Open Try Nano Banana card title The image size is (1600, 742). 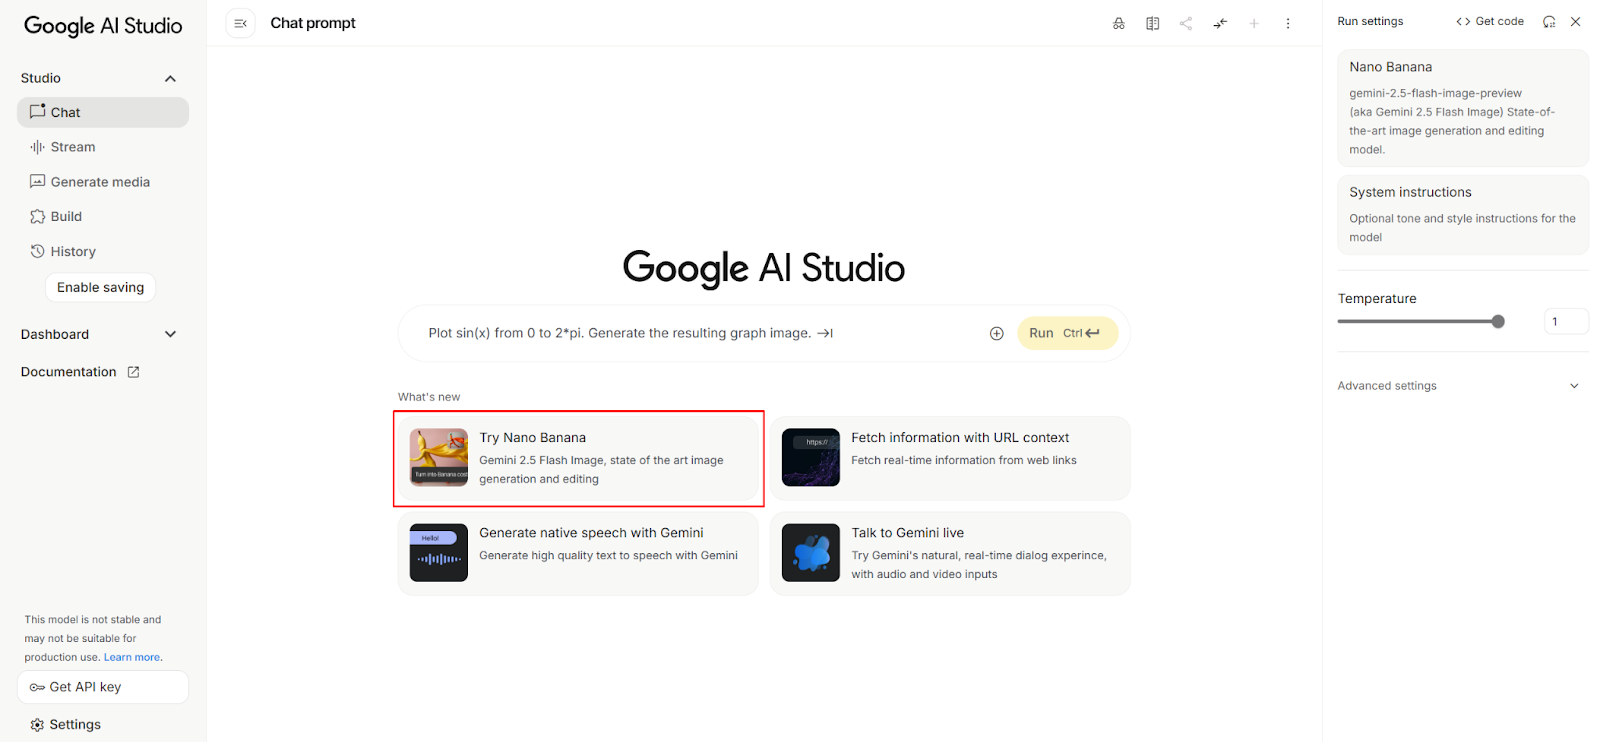[x=533, y=438]
